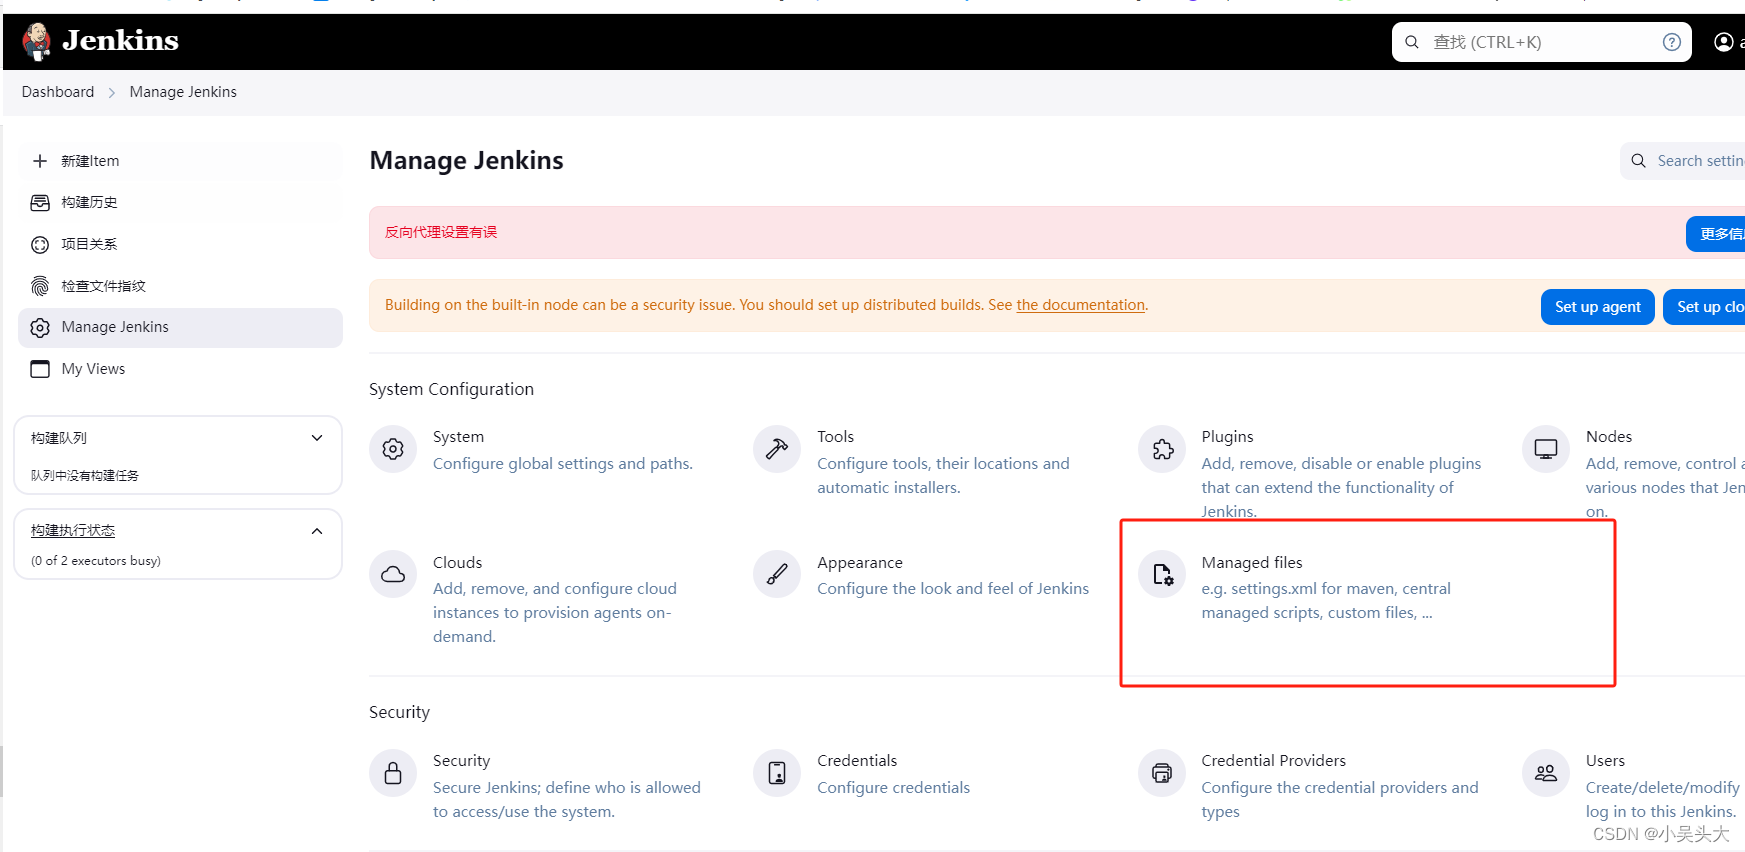Click the System Configuration section heading

pyautogui.click(x=451, y=389)
